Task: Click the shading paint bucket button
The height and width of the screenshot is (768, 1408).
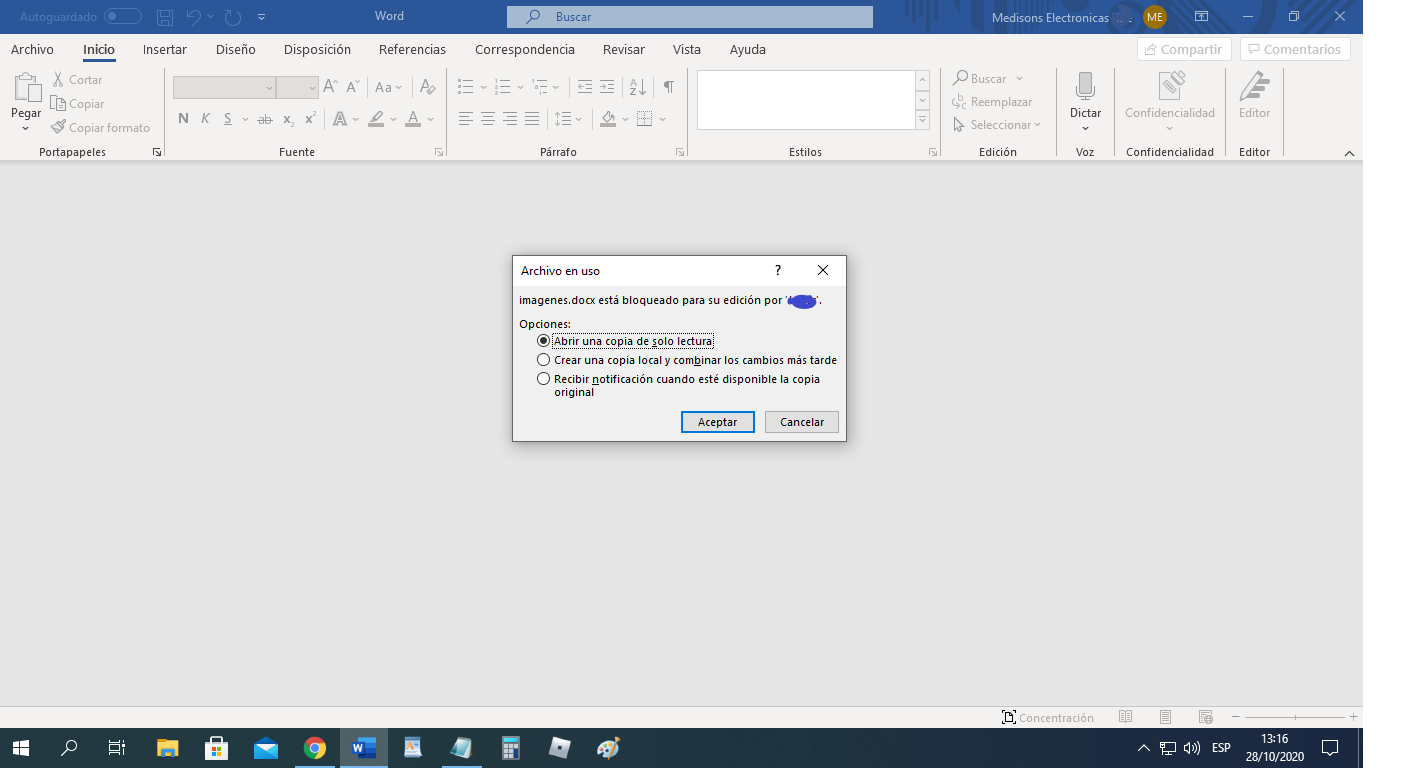Action: coord(608,119)
